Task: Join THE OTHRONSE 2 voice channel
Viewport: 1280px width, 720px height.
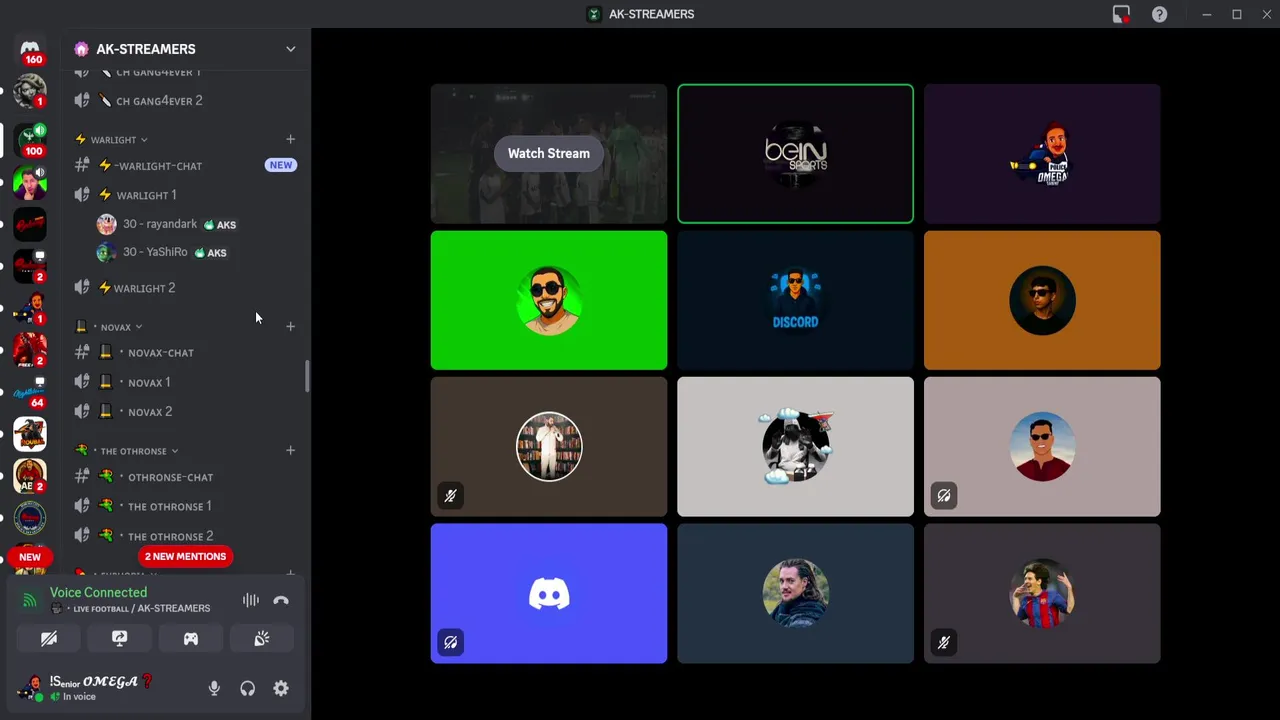Action: [x=185, y=536]
